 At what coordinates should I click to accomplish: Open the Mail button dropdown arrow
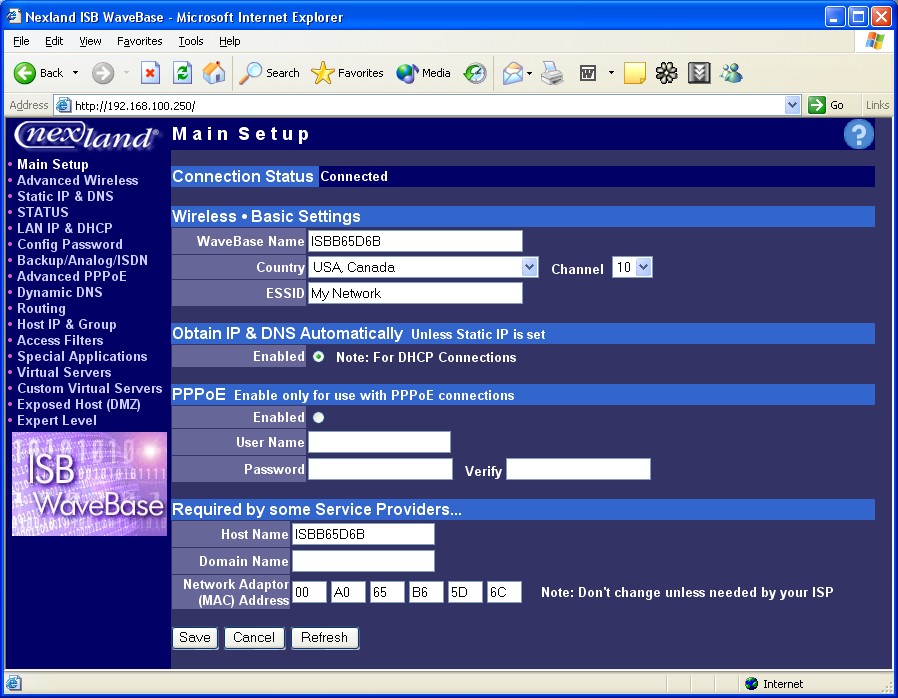pyautogui.click(x=529, y=73)
